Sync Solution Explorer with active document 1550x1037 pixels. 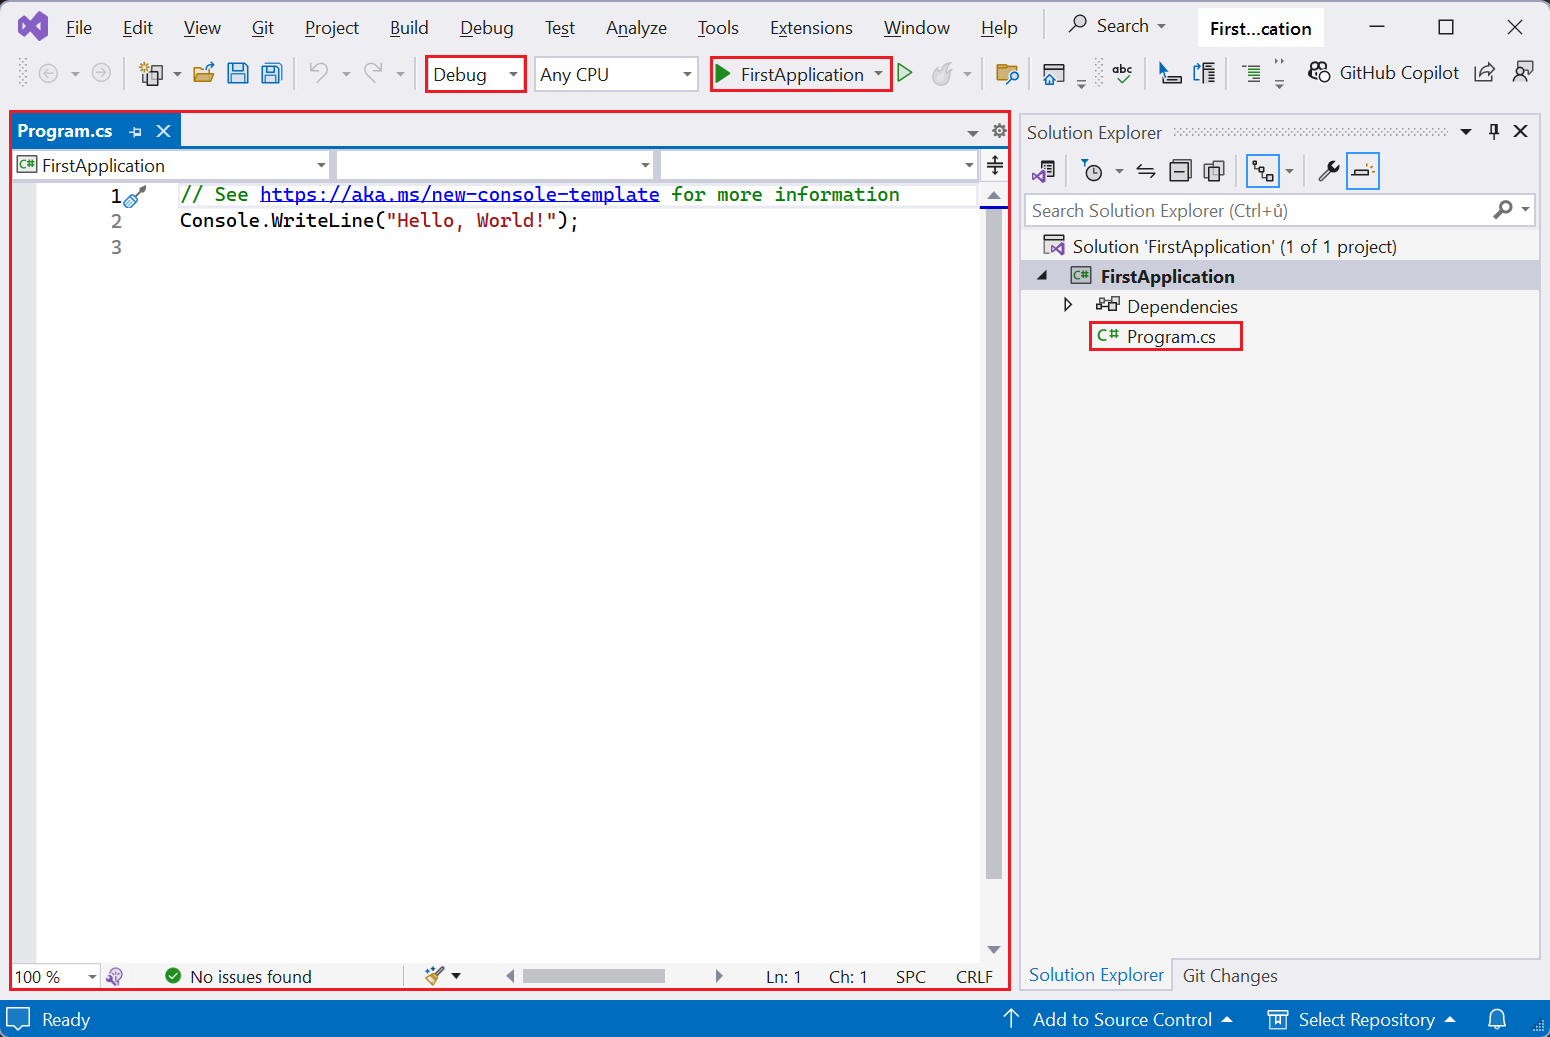1145,170
